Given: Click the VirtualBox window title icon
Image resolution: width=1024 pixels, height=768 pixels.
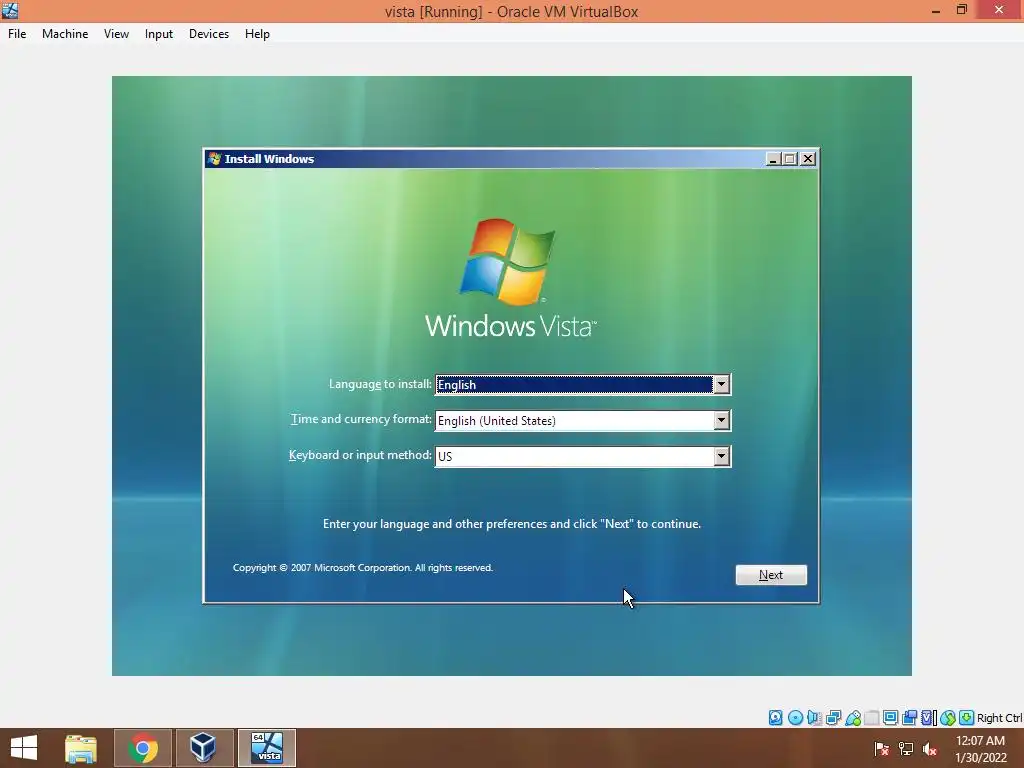Looking at the screenshot, I should 10,10.
